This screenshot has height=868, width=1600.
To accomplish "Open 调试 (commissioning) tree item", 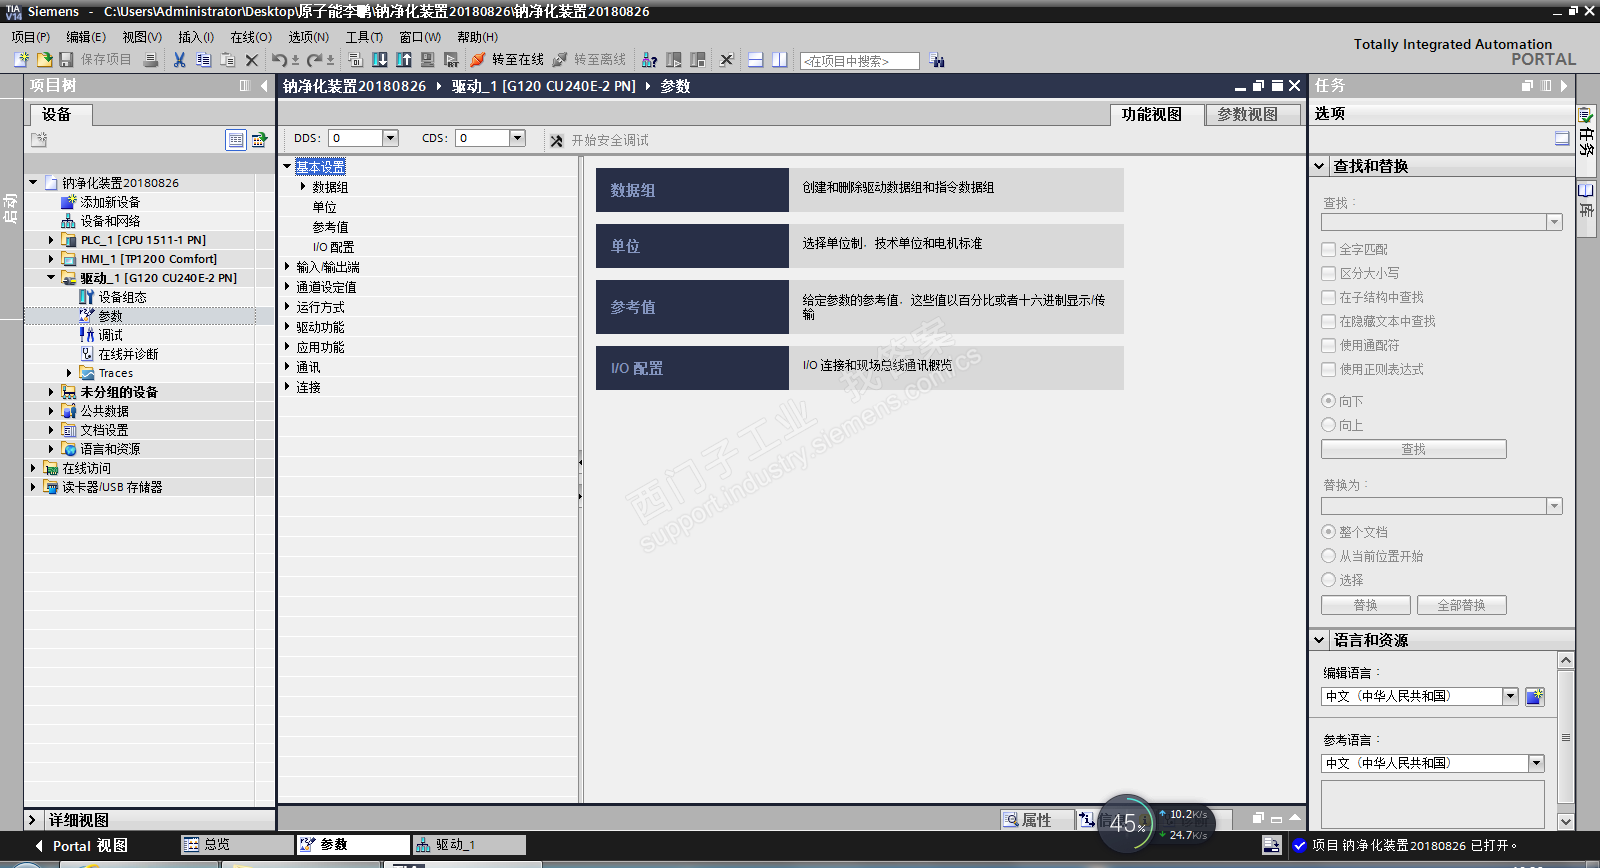I will (x=110, y=335).
